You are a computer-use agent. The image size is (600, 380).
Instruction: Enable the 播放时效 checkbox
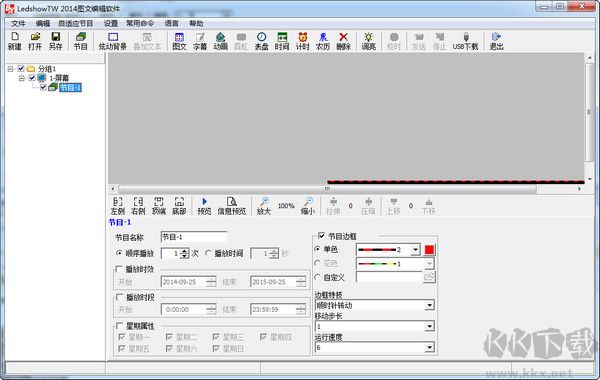tap(119, 269)
